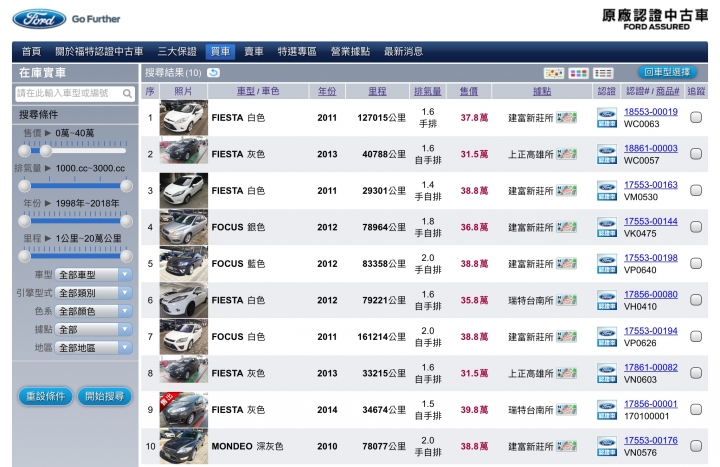This screenshot has height=467, width=720.
Task: Open 三大保證 menu item
Action: pos(177,51)
